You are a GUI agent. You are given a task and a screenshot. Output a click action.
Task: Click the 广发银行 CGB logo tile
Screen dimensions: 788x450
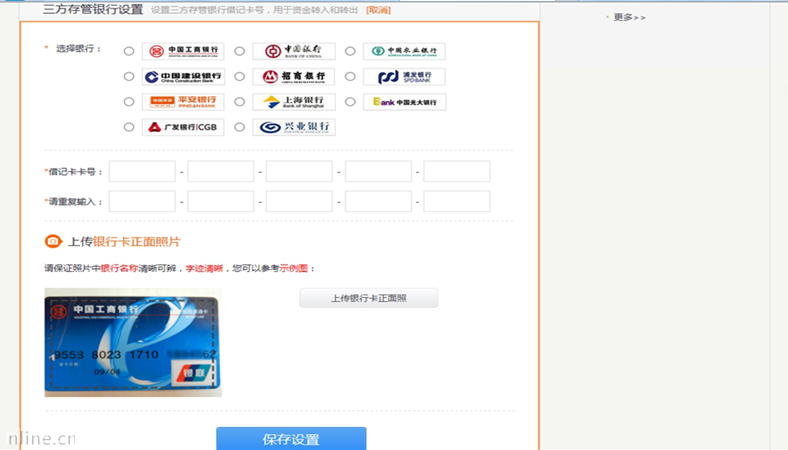click(183, 127)
